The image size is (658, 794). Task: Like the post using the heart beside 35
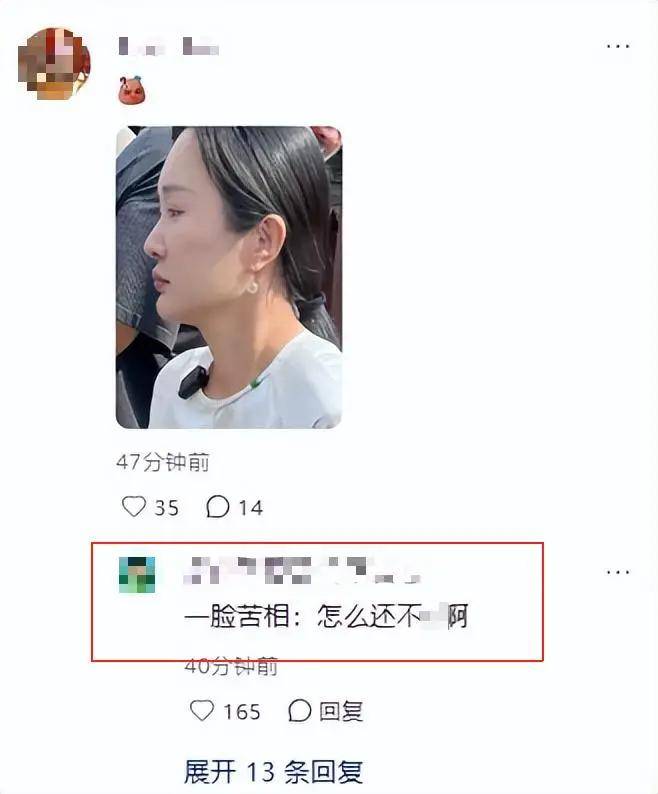(134, 506)
